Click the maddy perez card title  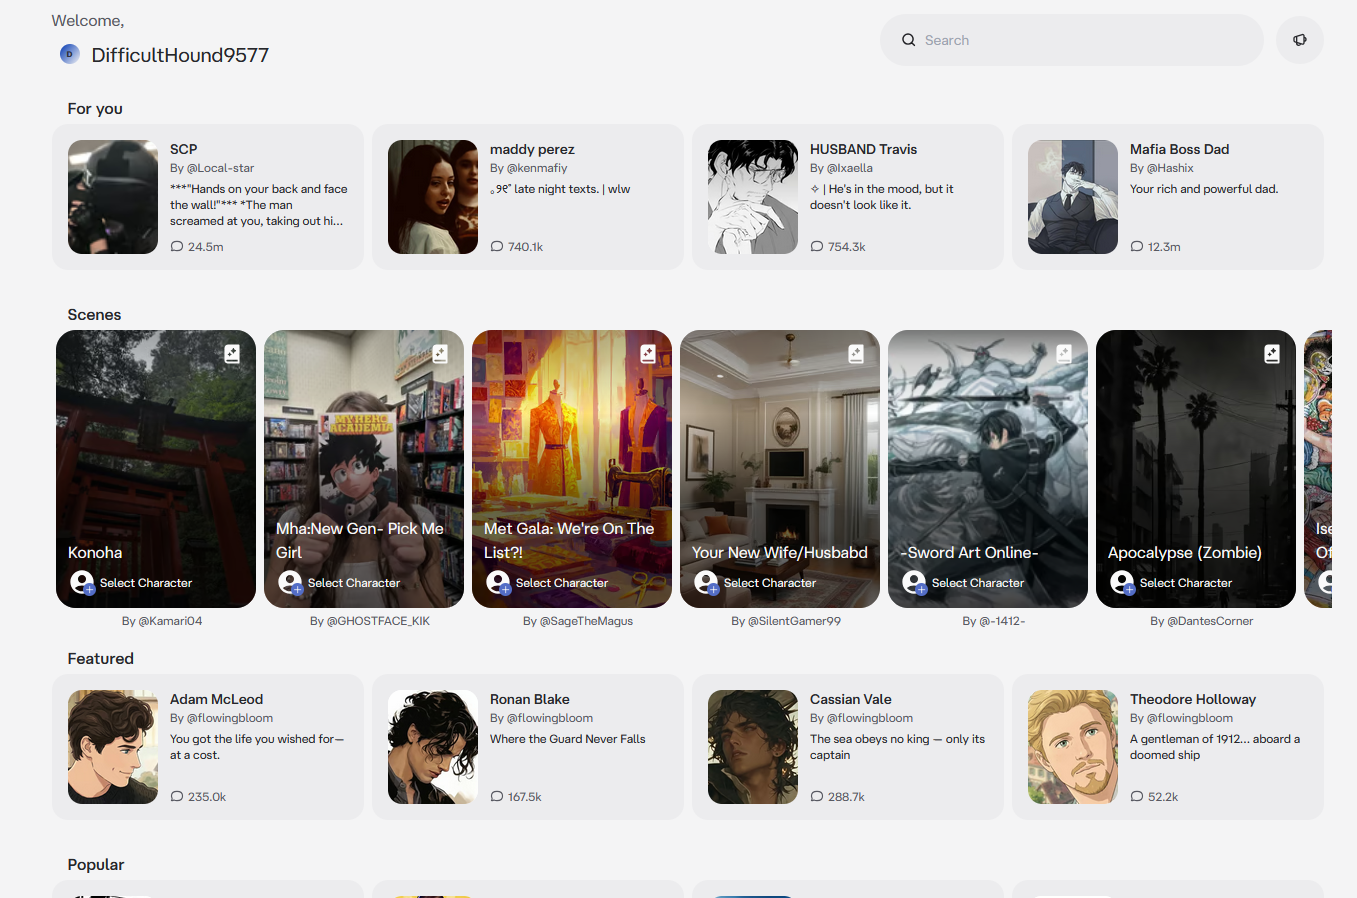(532, 149)
